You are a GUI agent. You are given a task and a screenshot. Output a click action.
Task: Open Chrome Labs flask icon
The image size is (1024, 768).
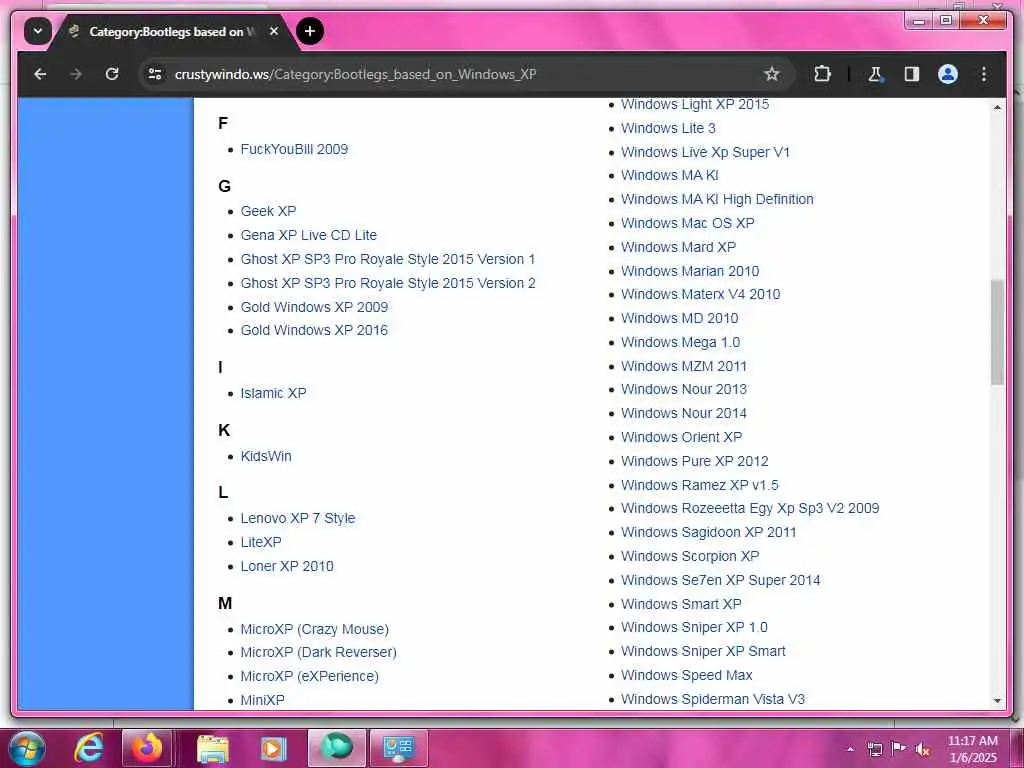(875, 74)
